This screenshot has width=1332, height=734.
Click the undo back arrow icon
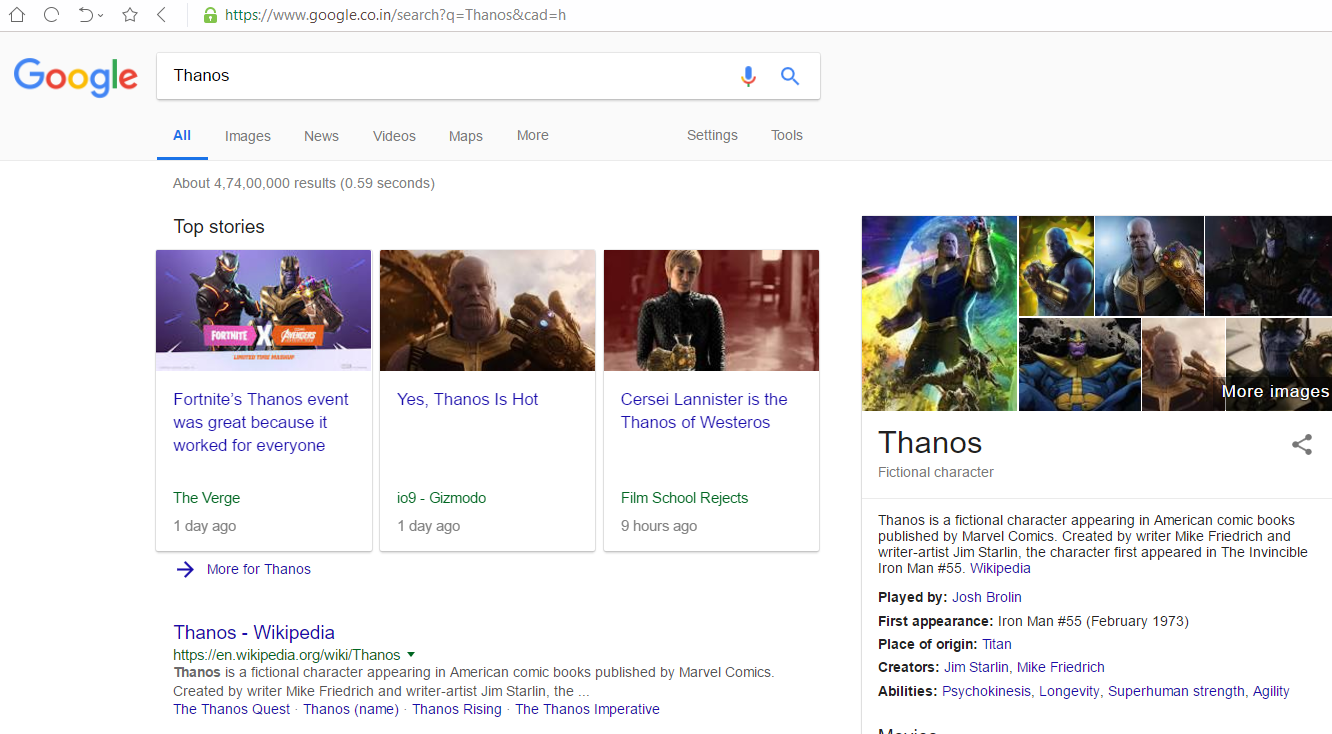click(86, 15)
